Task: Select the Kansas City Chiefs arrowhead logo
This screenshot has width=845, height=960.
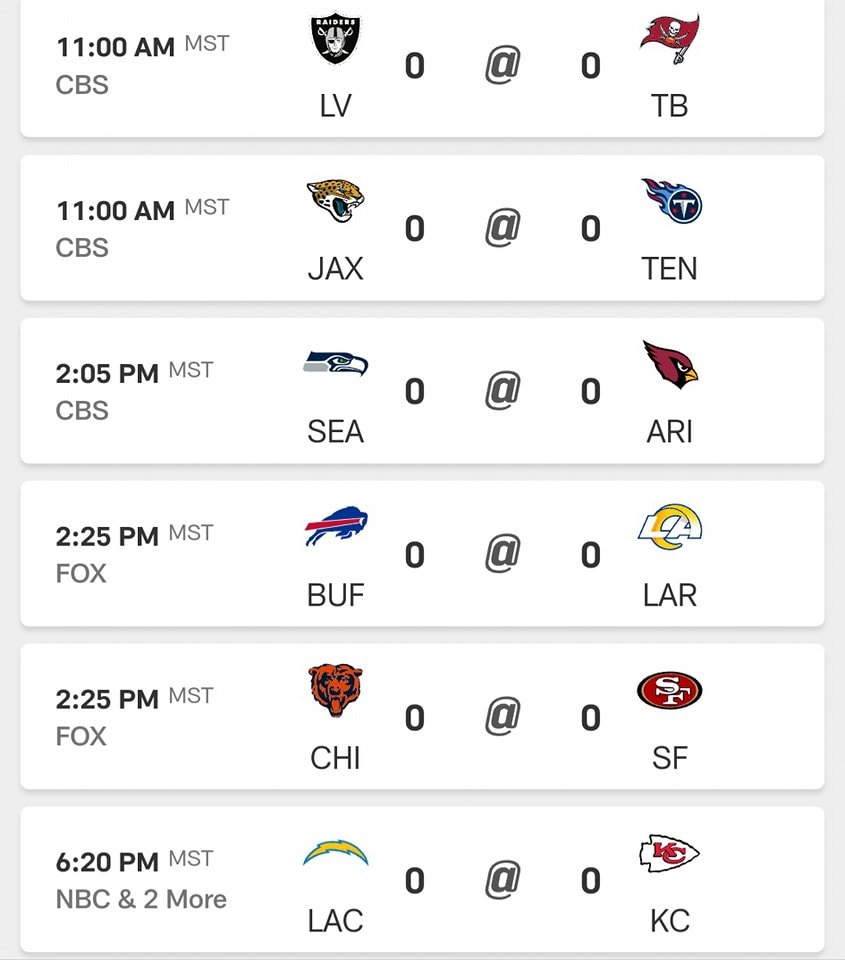Action: point(670,853)
